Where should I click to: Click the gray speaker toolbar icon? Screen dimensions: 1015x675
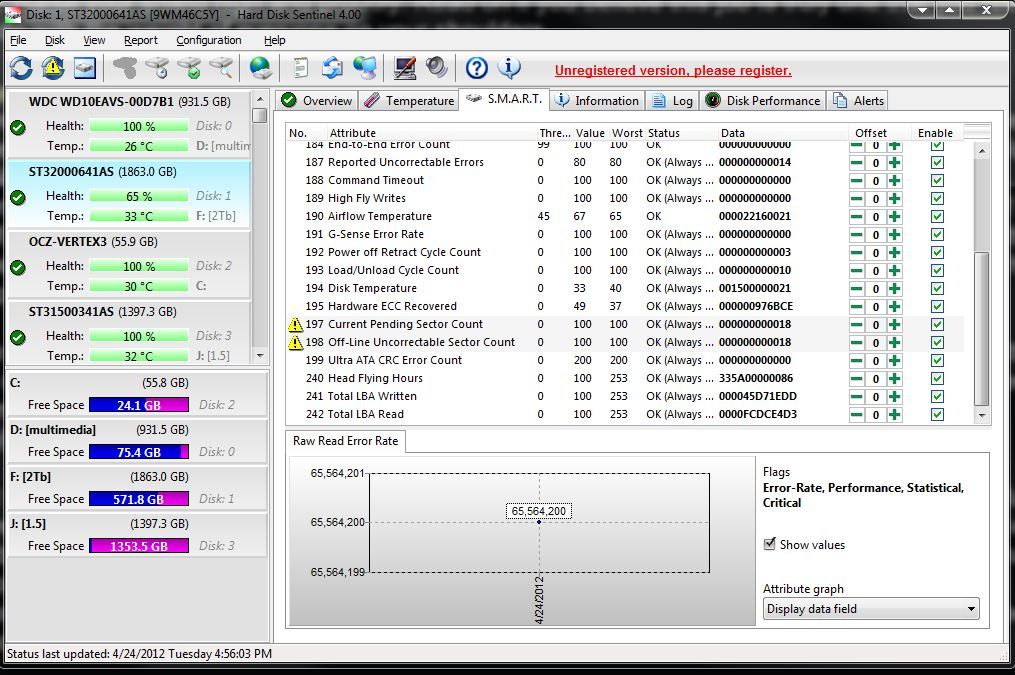[x=437, y=68]
